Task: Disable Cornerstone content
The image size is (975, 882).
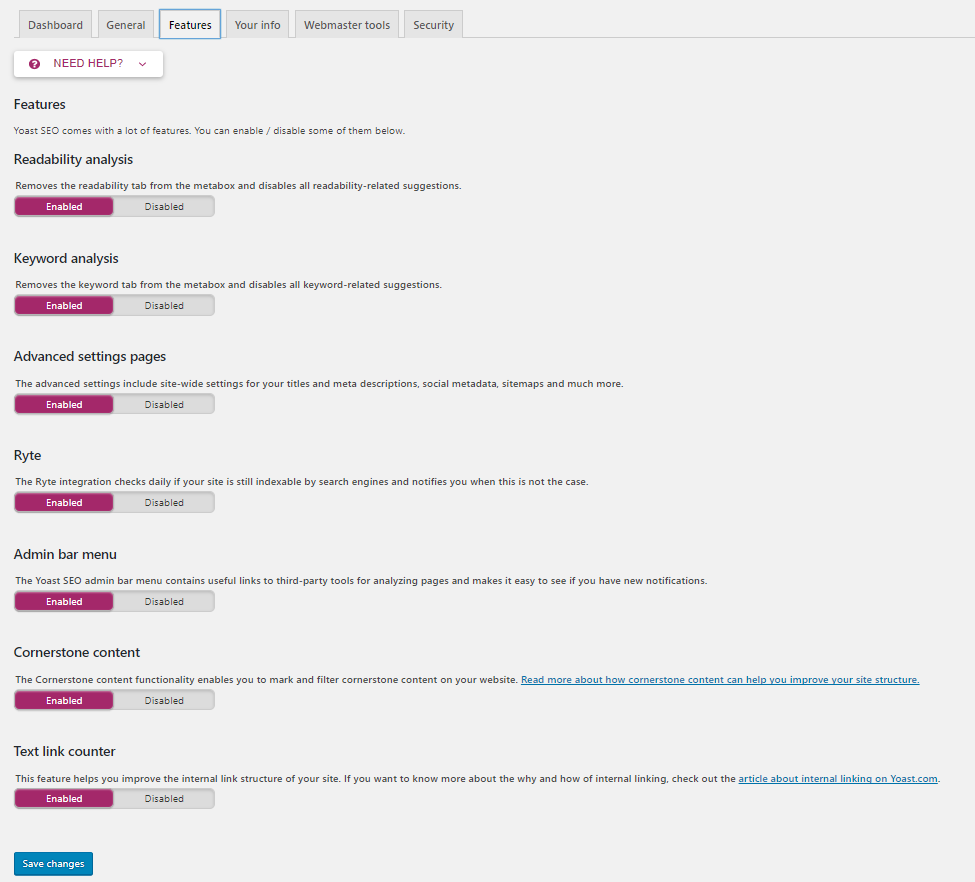Action: (x=164, y=700)
